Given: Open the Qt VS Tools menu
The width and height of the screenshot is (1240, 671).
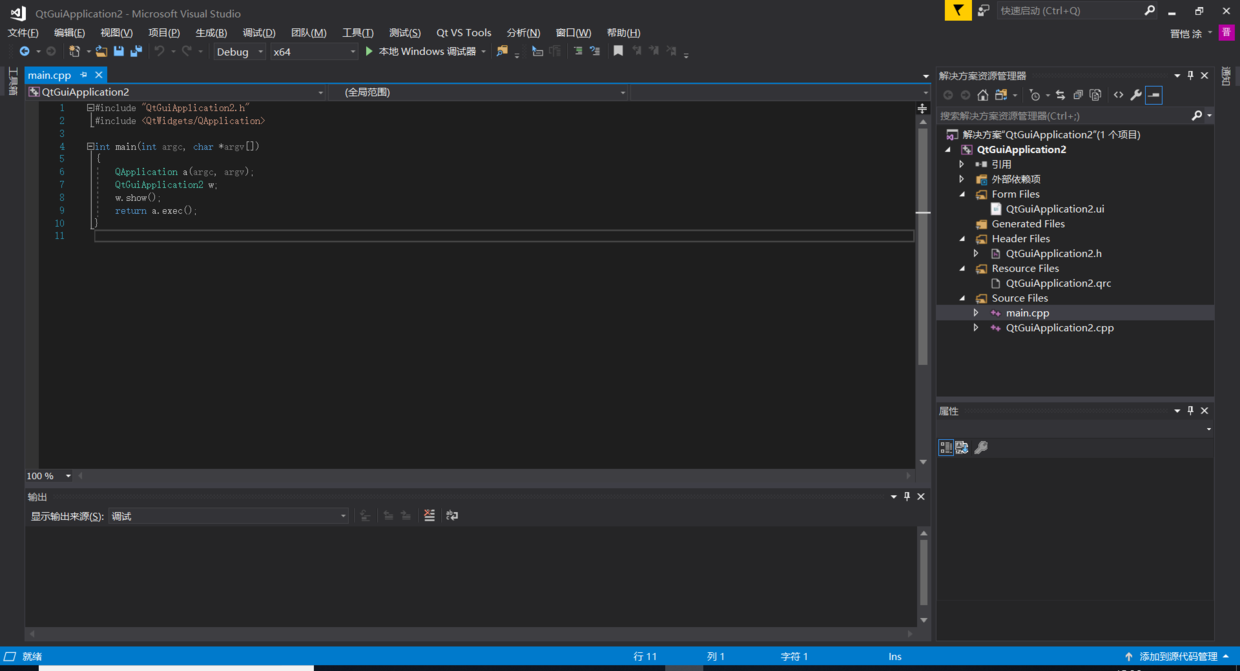Looking at the screenshot, I should click(x=464, y=33).
